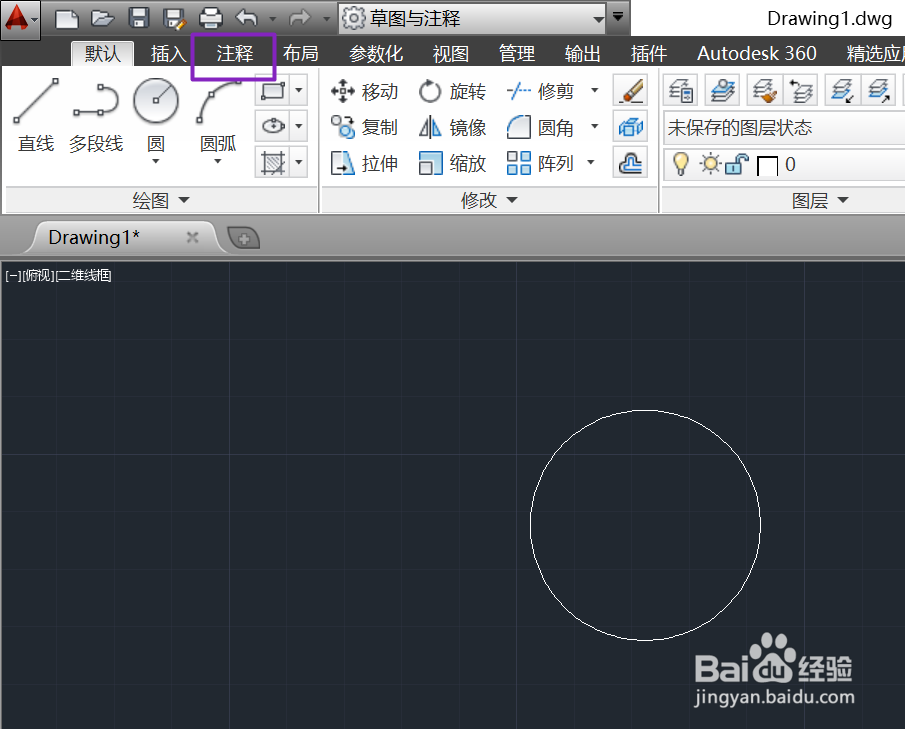
Task: Add a new drawing tab
Action: 244,238
